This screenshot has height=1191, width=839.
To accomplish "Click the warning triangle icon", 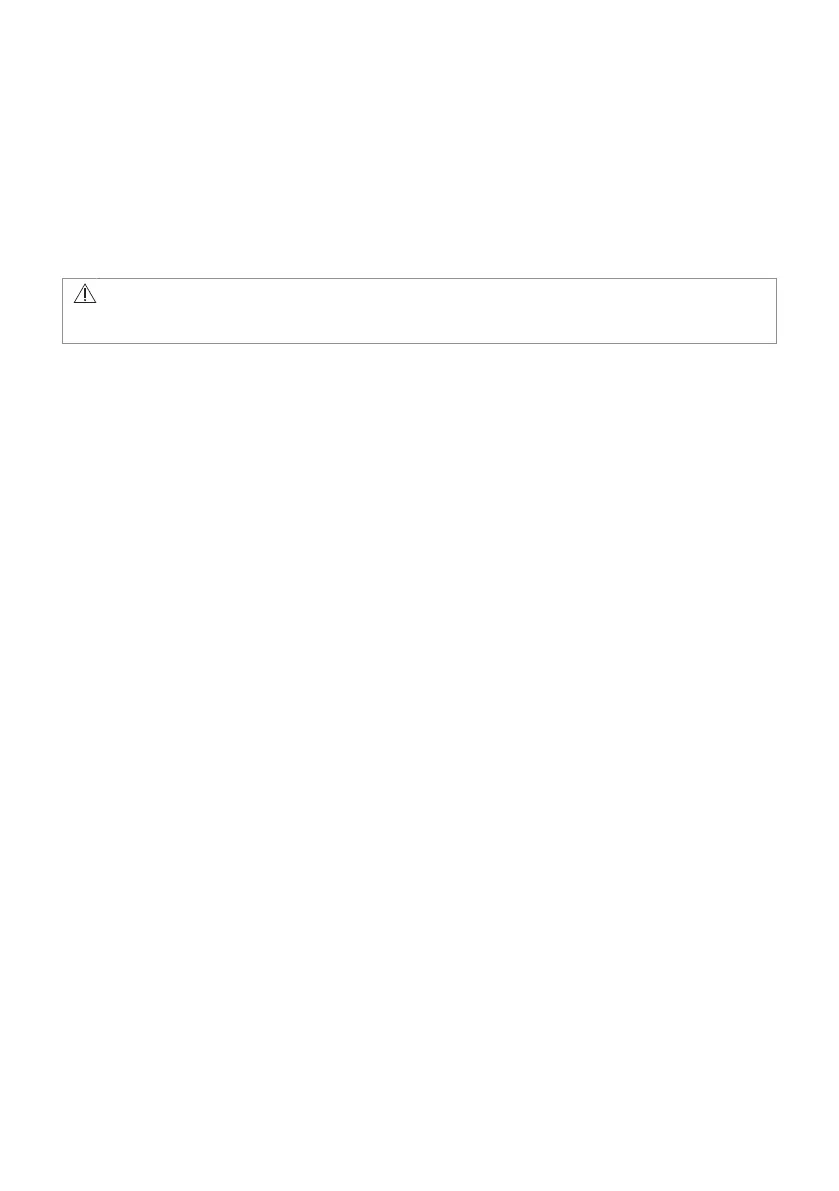I will tap(85, 293).
